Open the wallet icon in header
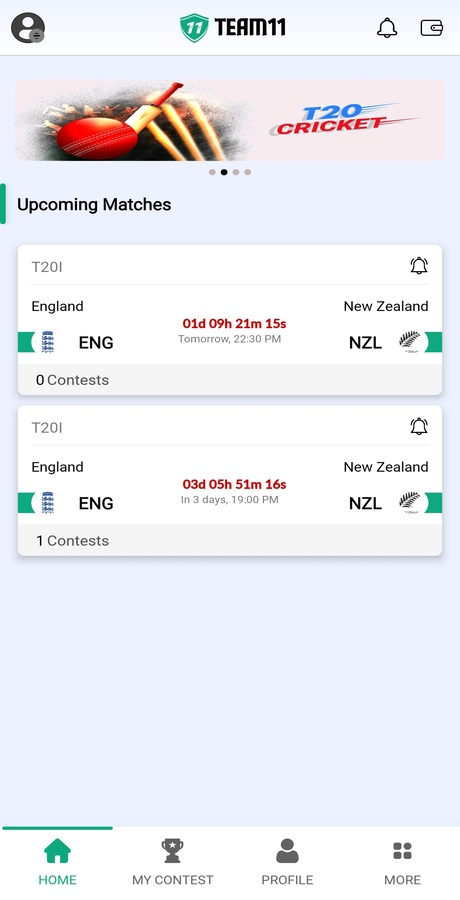Viewport: 460px width, 900px height. 431,28
